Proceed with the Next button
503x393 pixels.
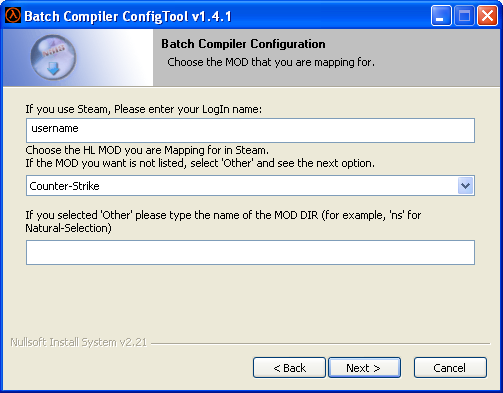(364, 368)
